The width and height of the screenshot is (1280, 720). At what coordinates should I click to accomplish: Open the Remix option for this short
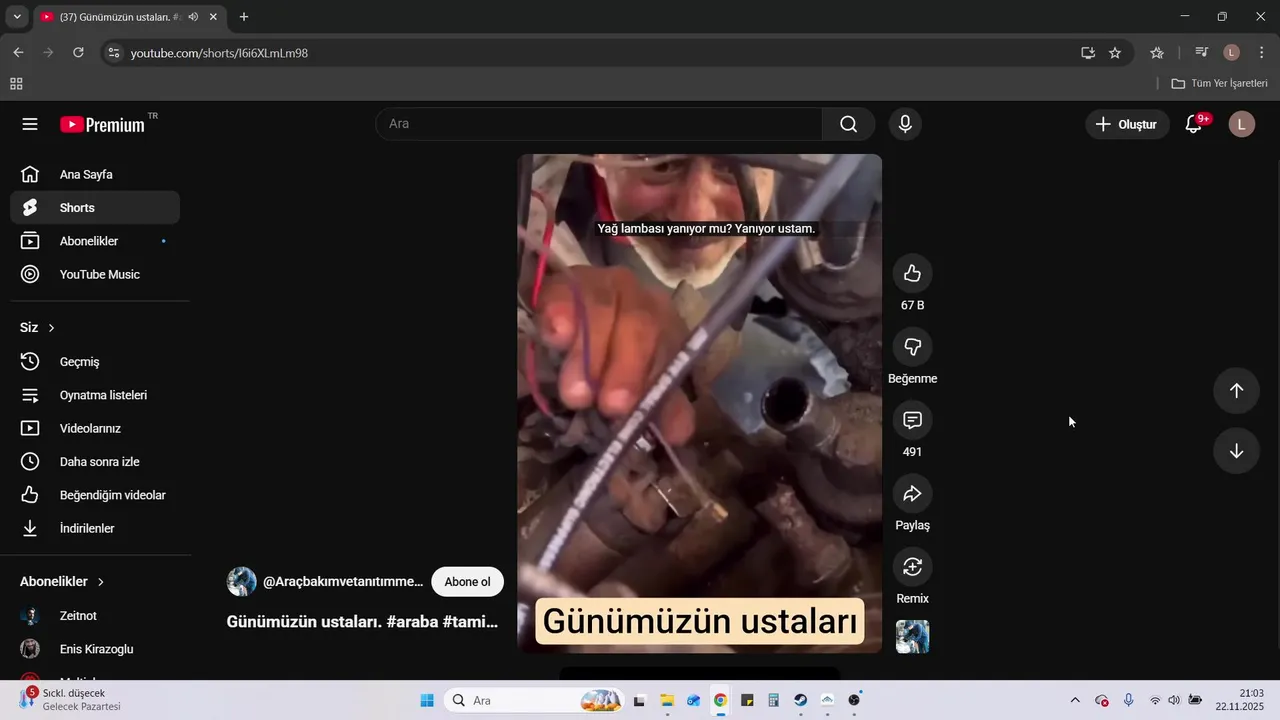point(912,566)
